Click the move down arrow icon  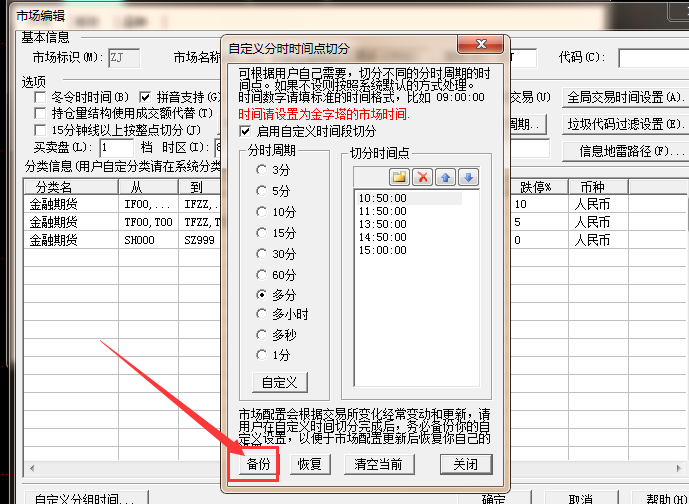468,177
